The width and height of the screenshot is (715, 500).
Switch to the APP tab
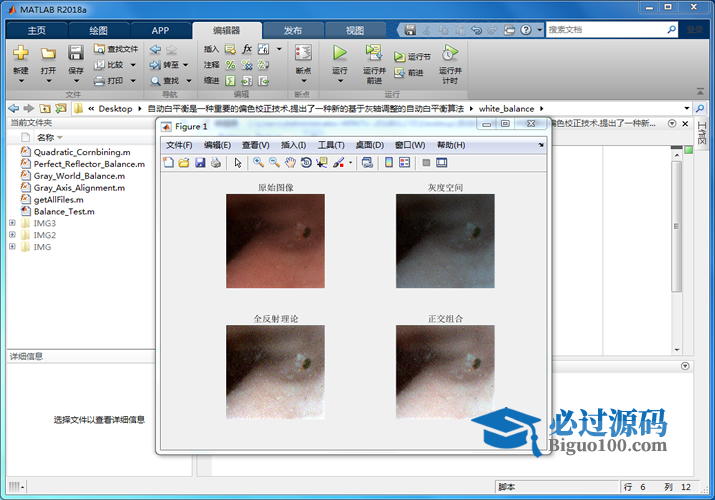tap(160, 31)
